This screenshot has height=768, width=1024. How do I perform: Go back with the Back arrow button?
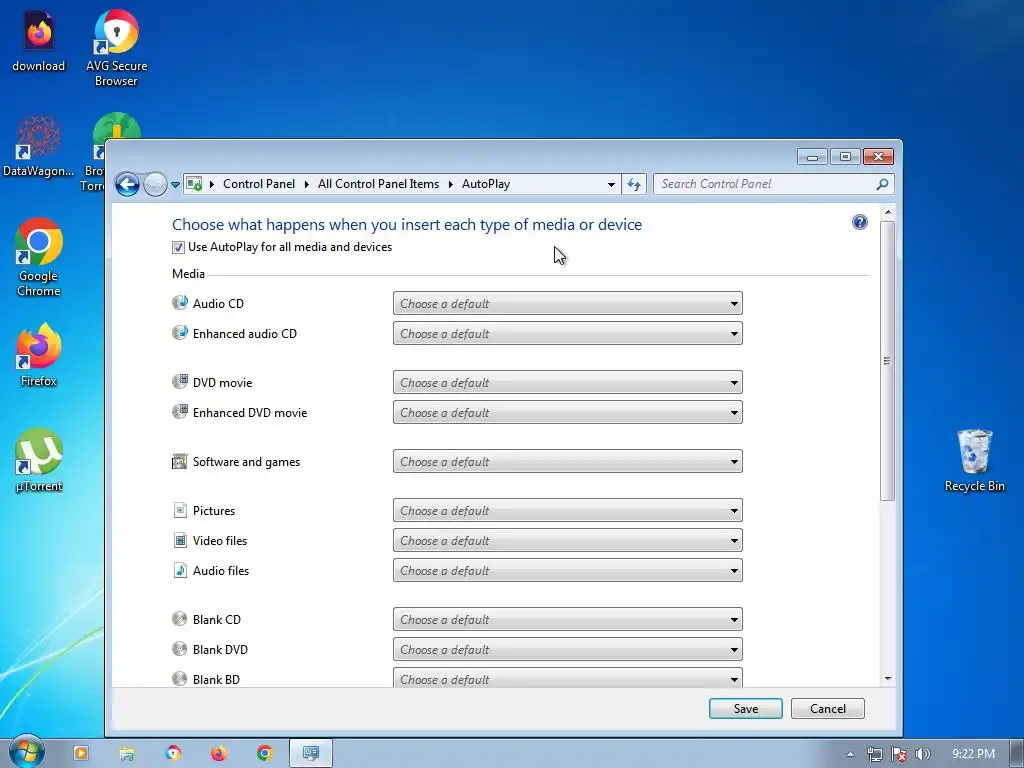pyautogui.click(x=127, y=184)
